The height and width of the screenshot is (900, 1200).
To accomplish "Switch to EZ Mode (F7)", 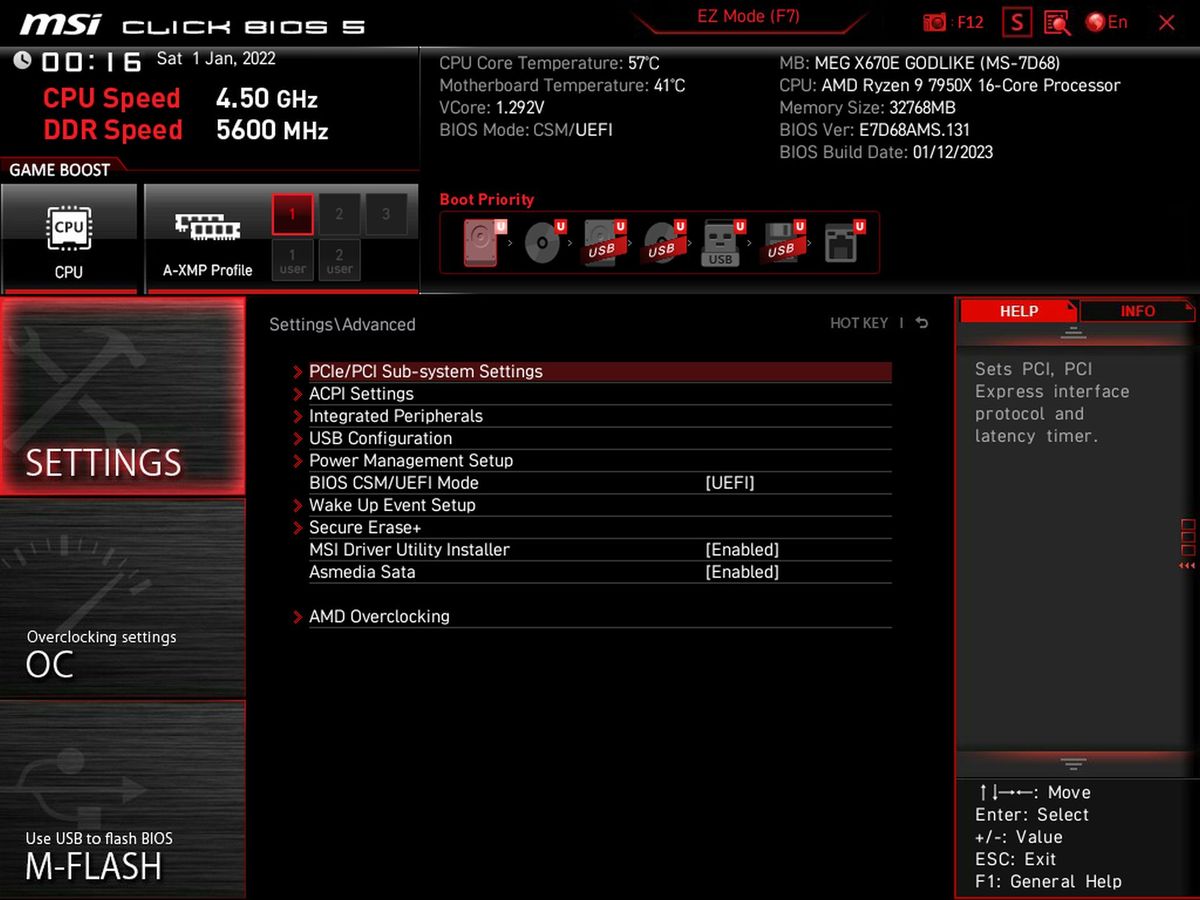I will (x=748, y=17).
